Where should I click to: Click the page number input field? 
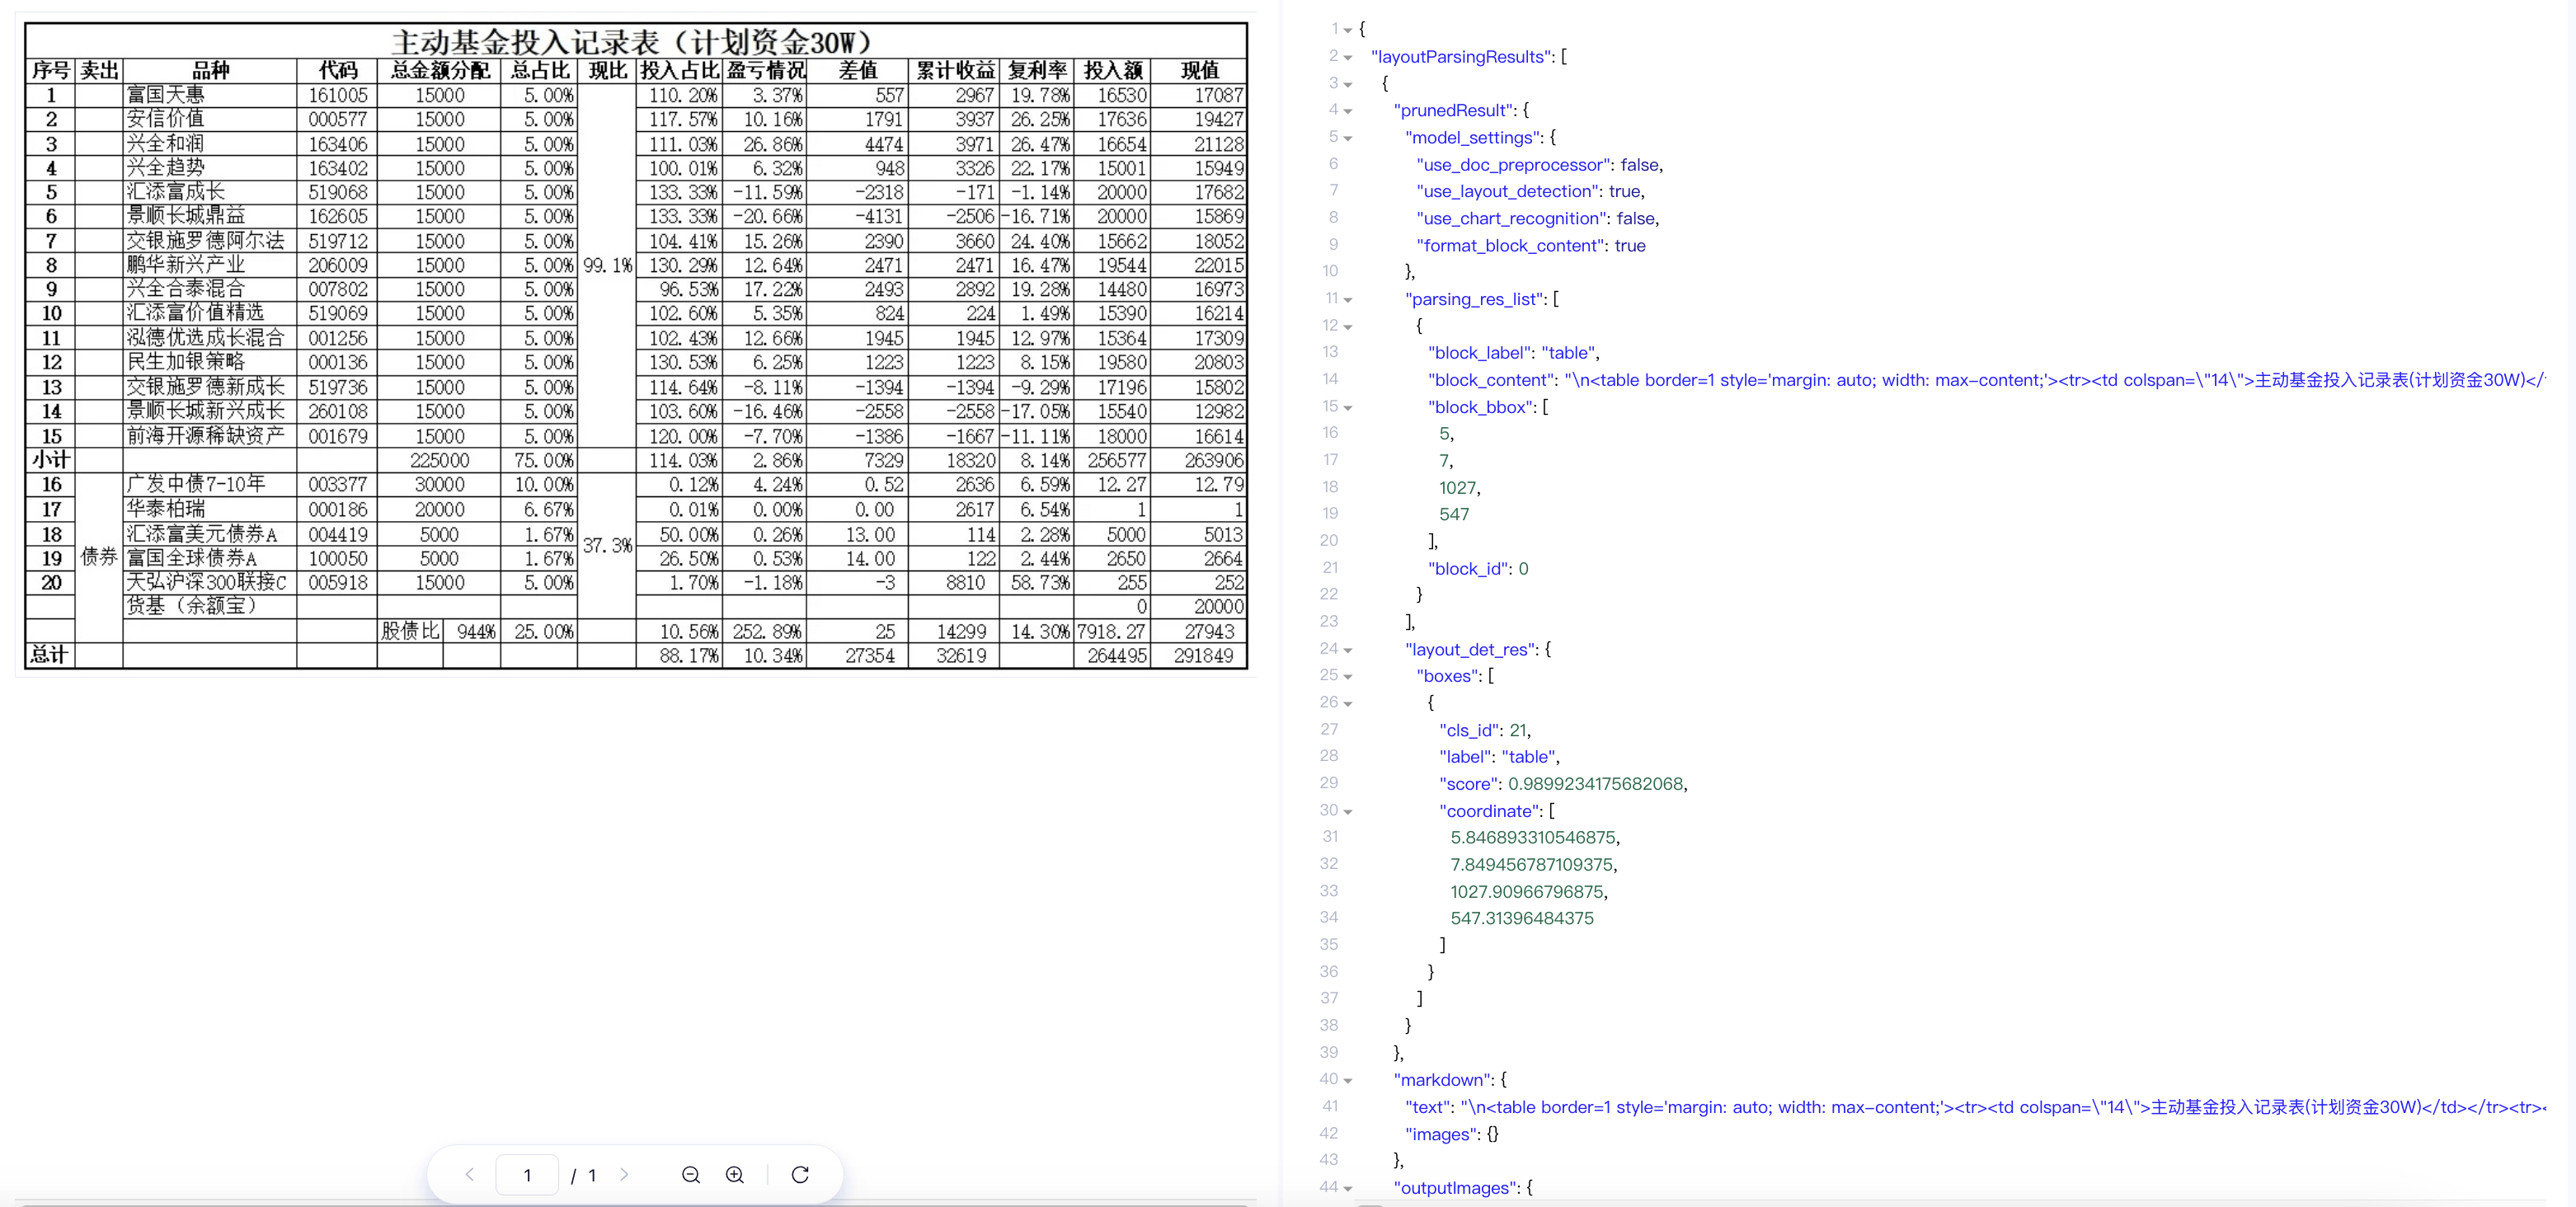tap(526, 1175)
